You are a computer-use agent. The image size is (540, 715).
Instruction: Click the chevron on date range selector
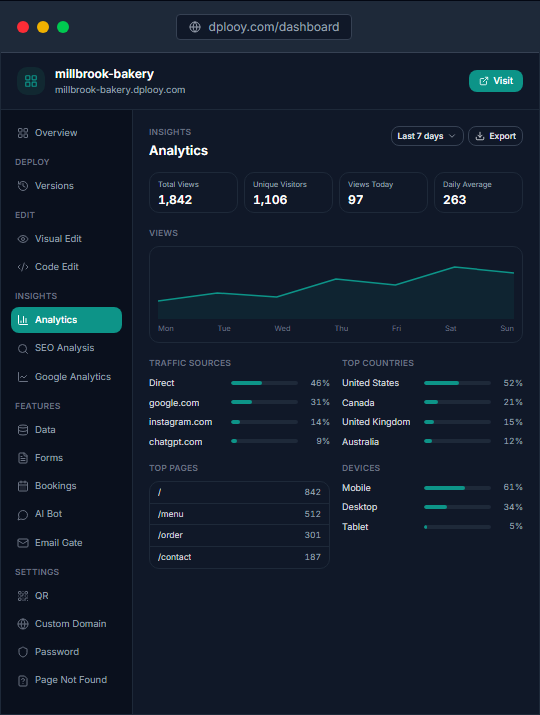click(x=452, y=136)
